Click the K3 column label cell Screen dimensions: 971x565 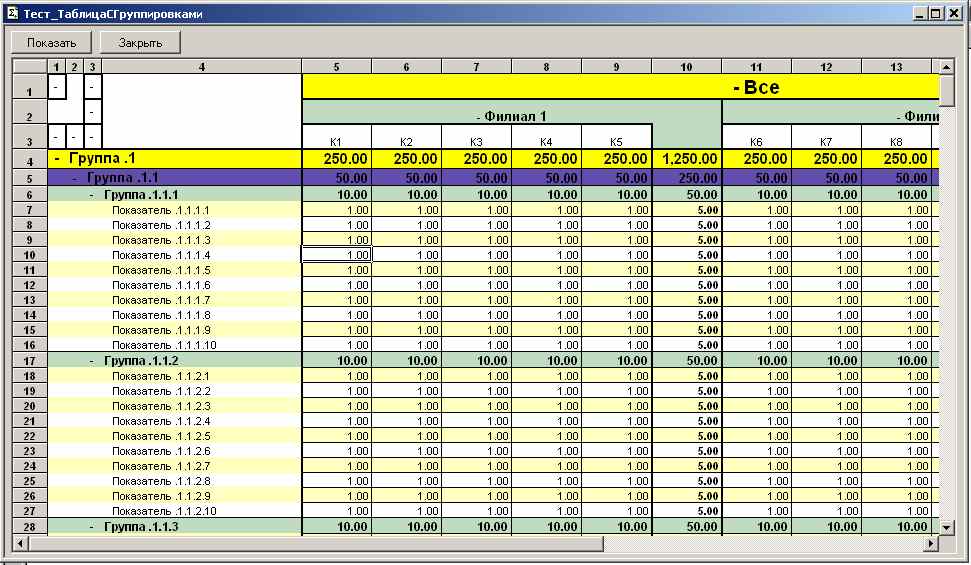pyautogui.click(x=476, y=142)
